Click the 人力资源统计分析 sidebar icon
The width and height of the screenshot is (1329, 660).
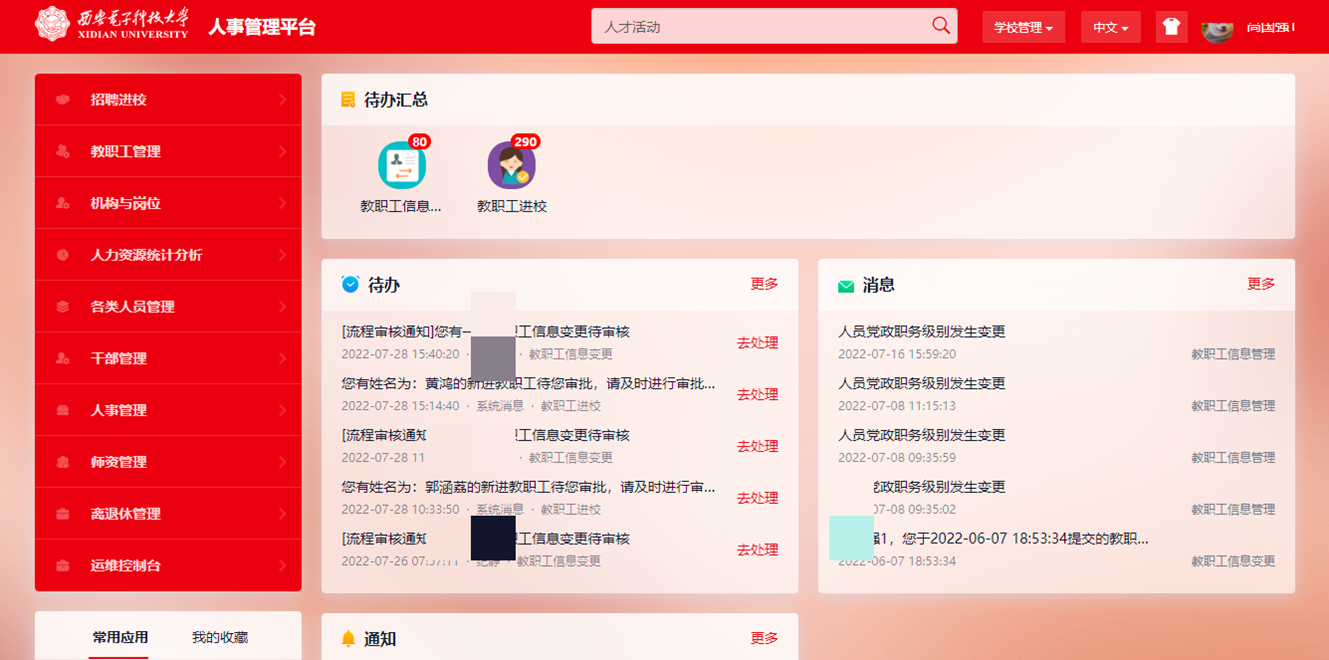63,255
